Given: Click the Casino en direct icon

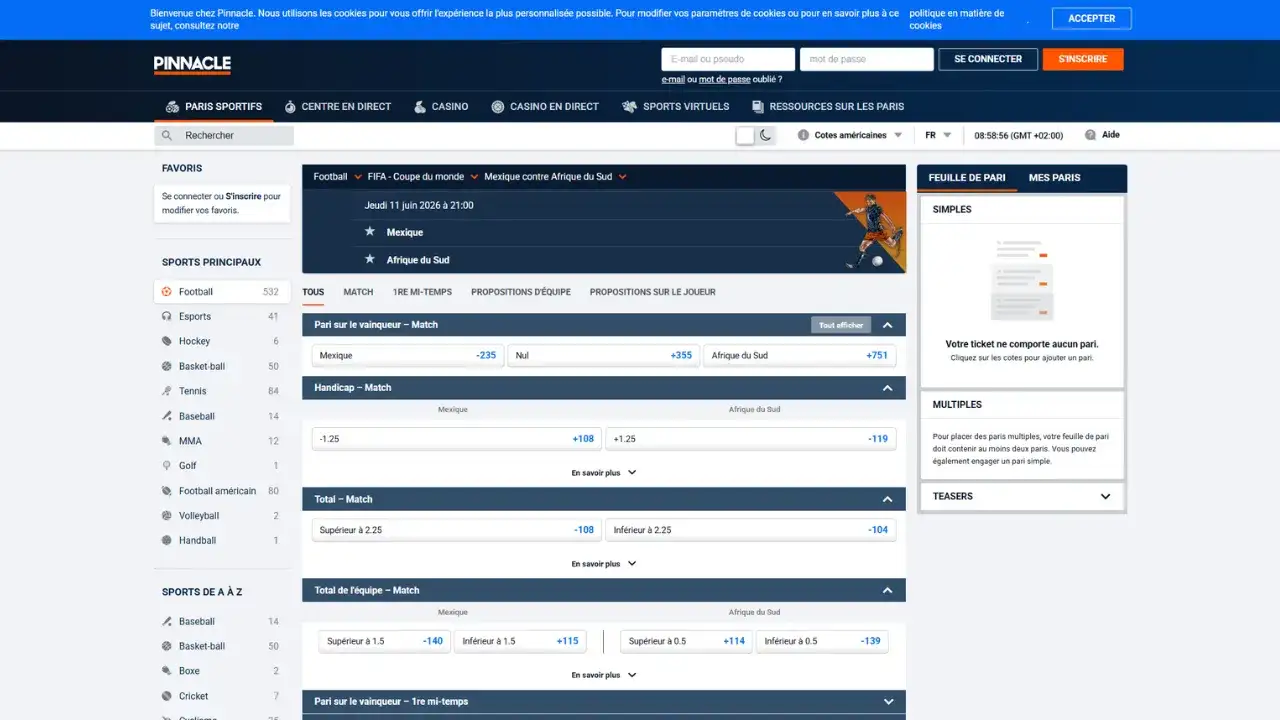Looking at the screenshot, I should pyautogui.click(x=498, y=106).
